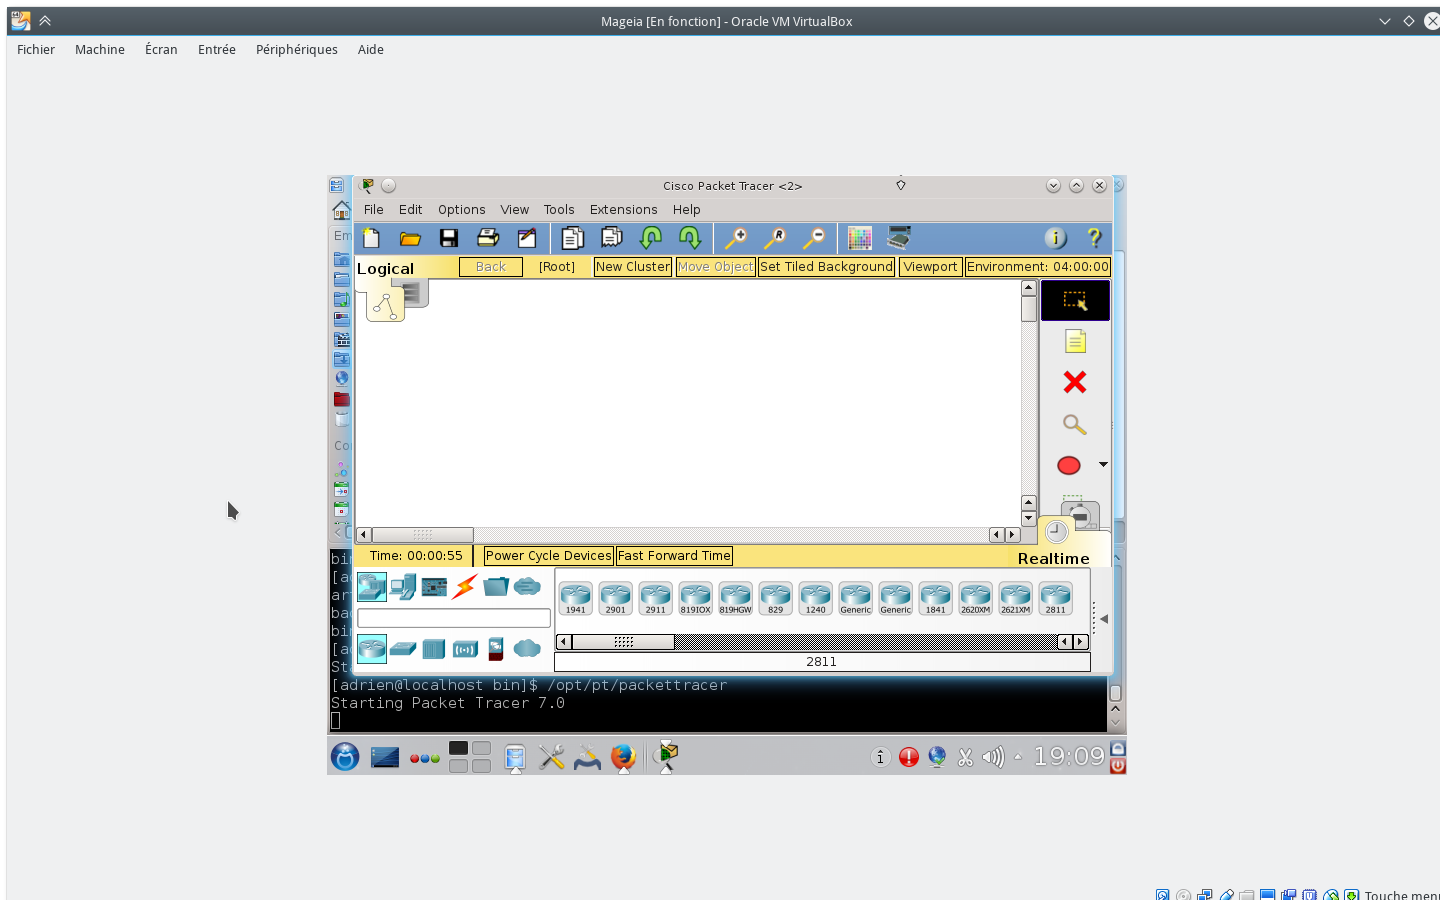Collapse device panel using right-side arrow
The height and width of the screenshot is (900, 1440).
pos(1104,619)
